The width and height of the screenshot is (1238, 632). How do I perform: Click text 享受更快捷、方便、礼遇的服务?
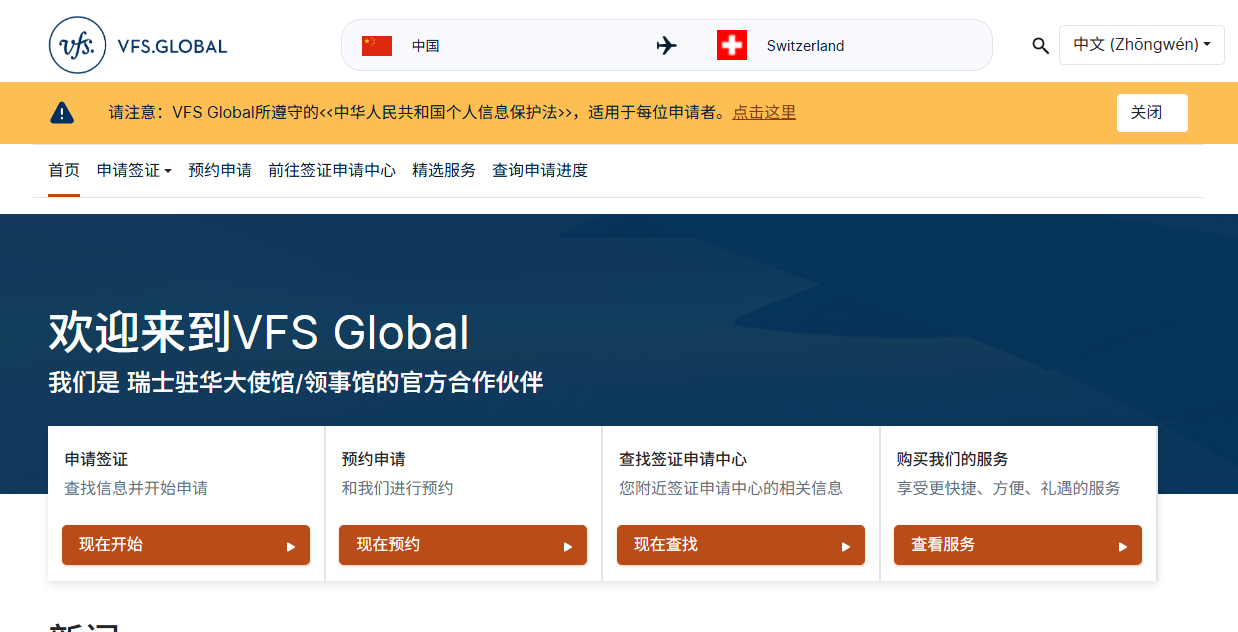coord(1008,489)
